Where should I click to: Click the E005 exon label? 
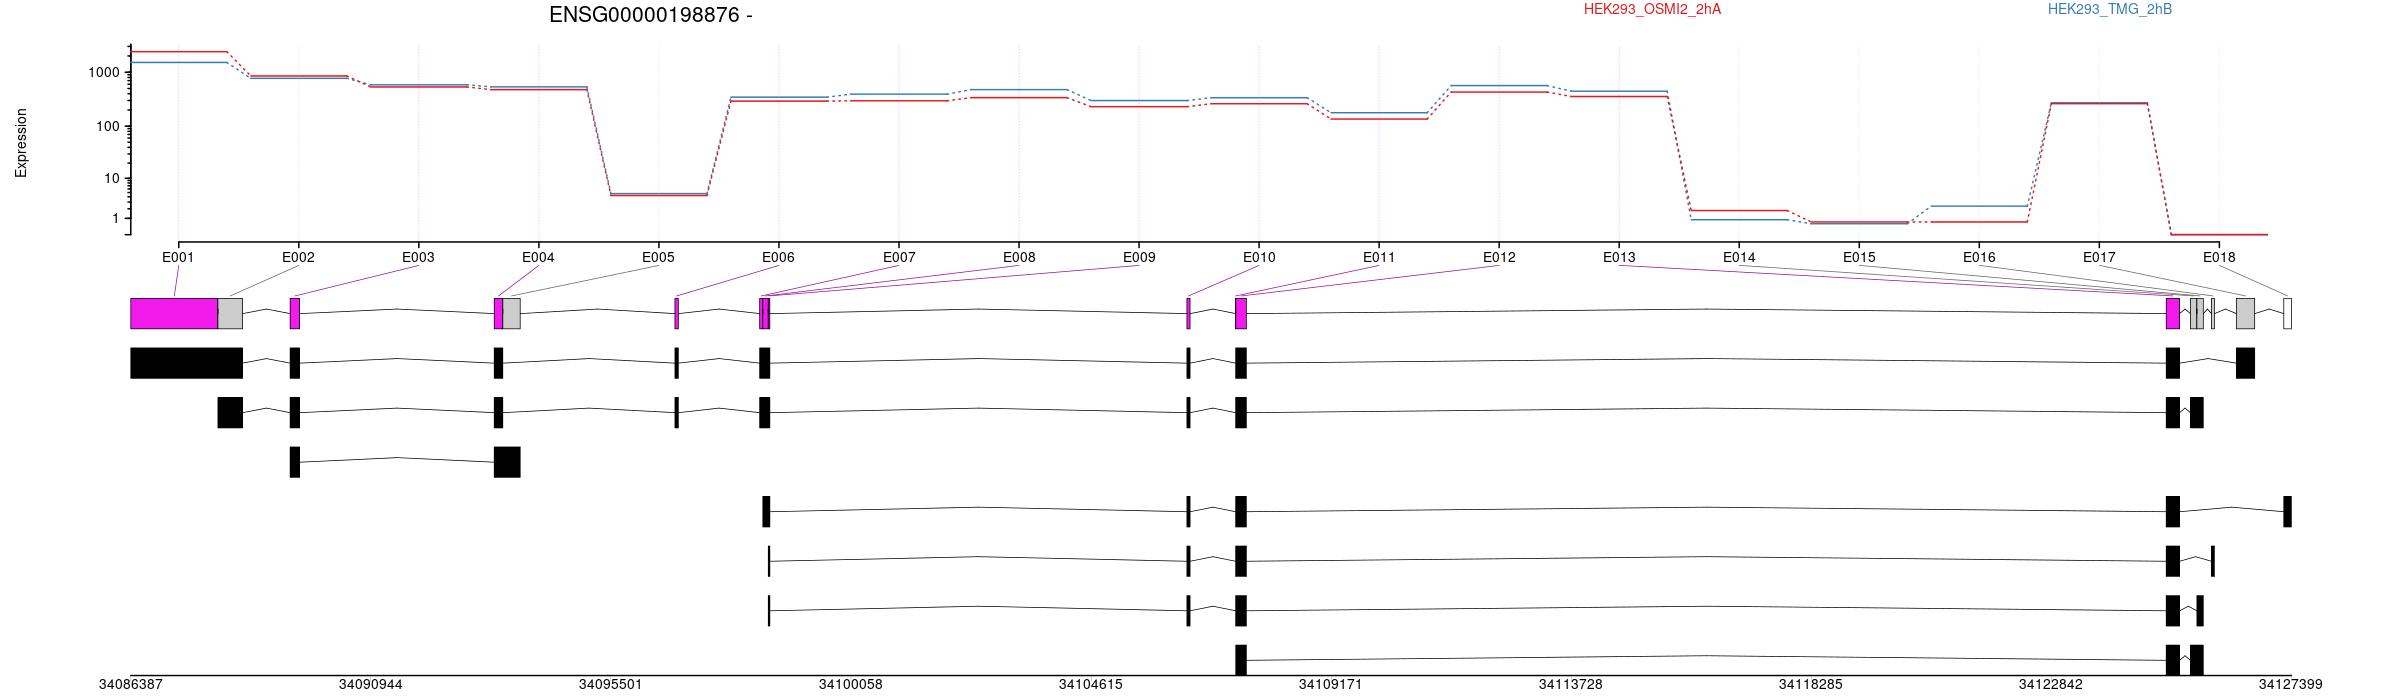point(658,257)
